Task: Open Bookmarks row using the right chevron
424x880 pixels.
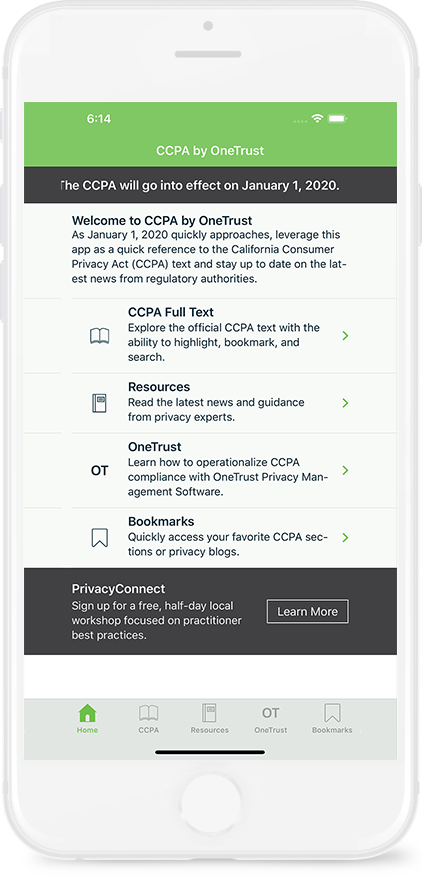Action: (x=345, y=538)
